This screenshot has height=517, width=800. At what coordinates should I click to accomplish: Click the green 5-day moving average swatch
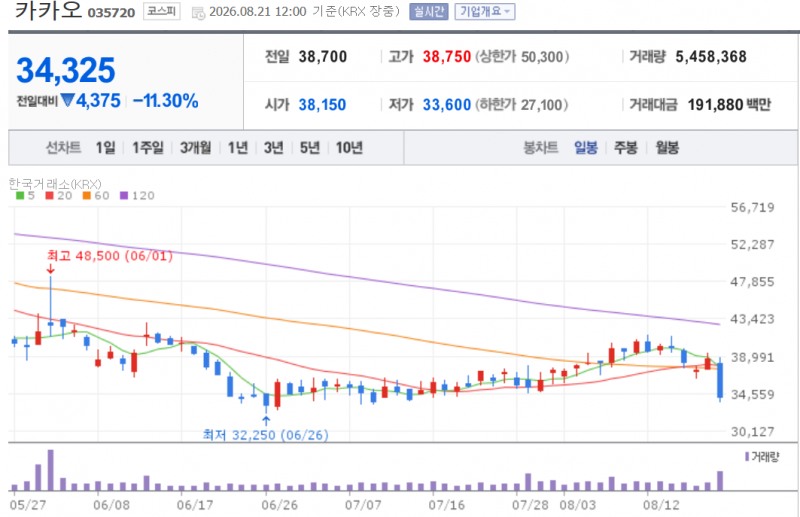(20, 195)
